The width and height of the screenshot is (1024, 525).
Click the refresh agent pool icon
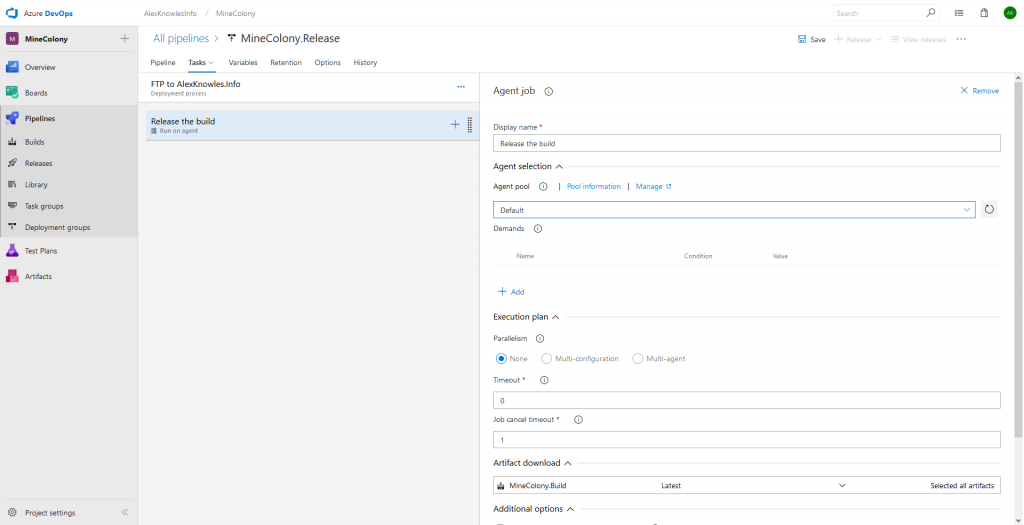989,209
